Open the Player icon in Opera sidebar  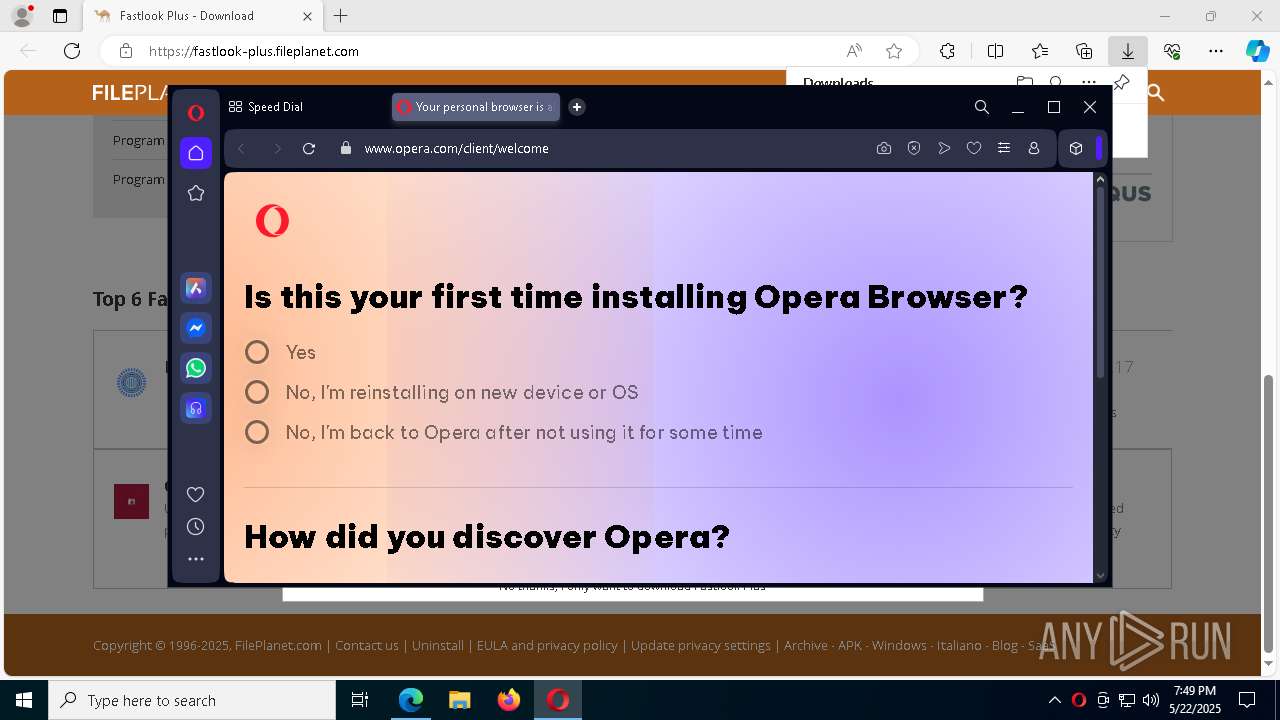pos(196,408)
